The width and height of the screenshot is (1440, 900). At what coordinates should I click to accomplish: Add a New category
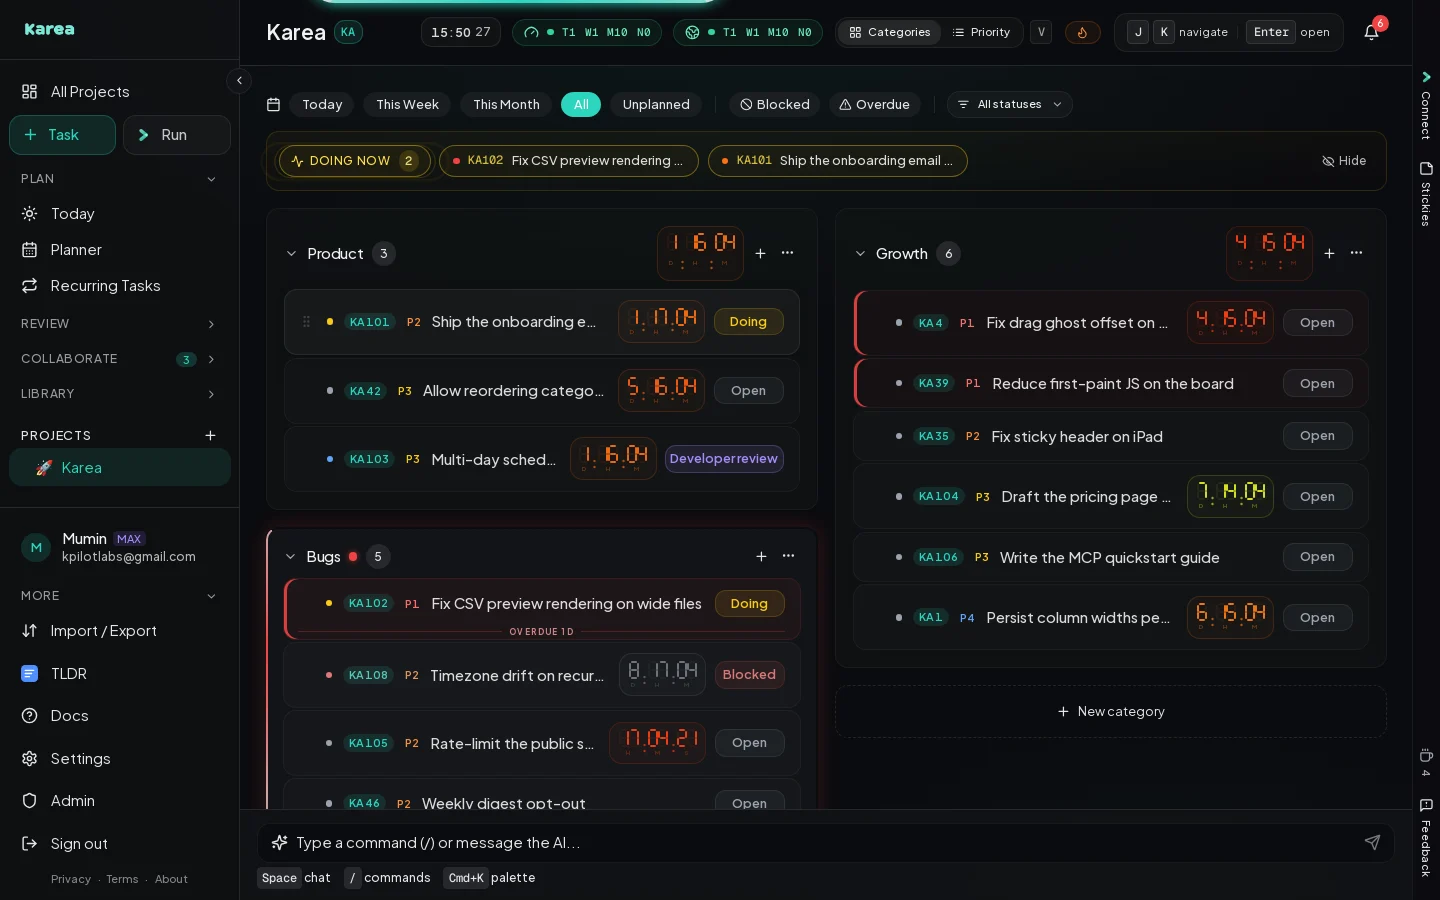click(x=1111, y=712)
